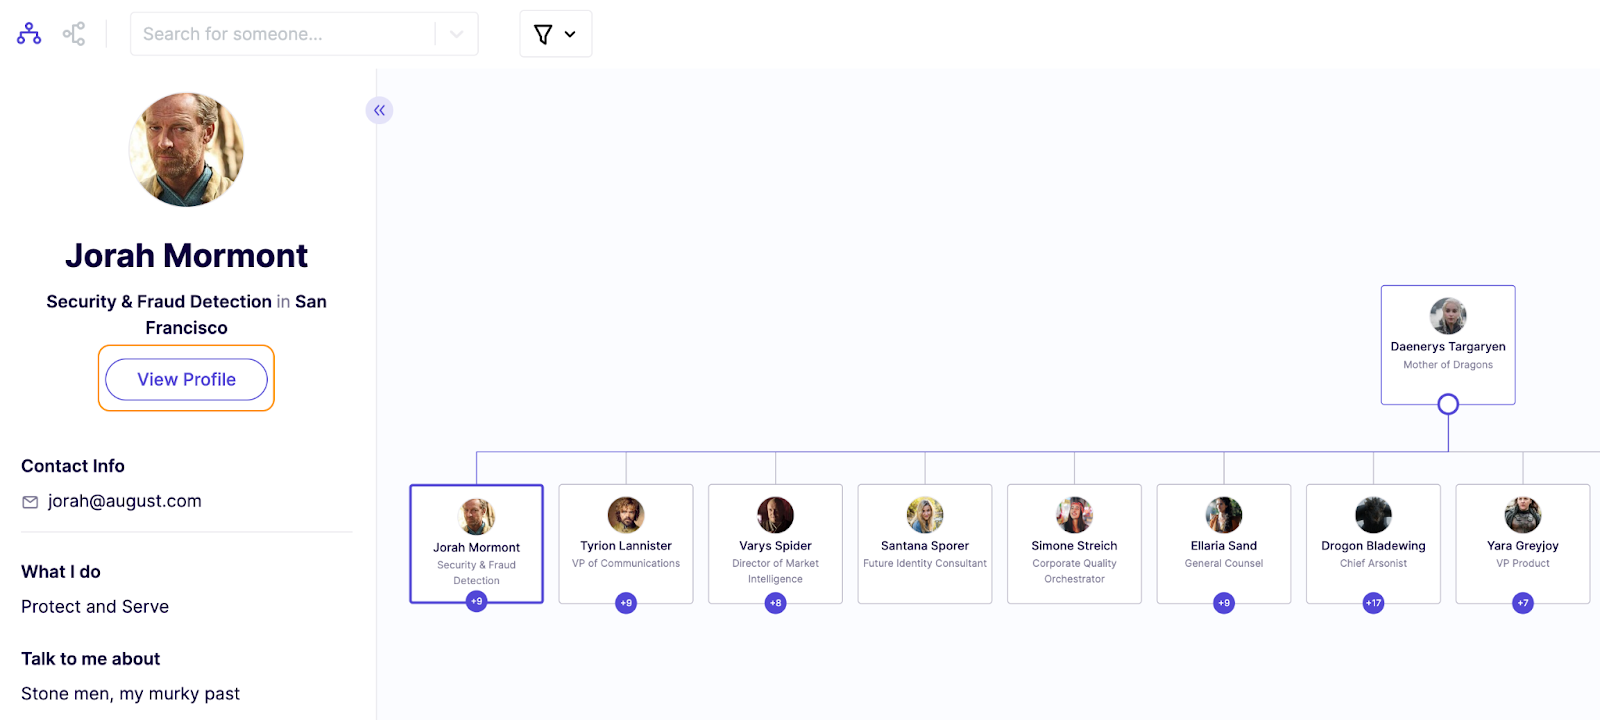Viewport: 1600px width, 720px height.
Task: Select the Daenerys Targaryen card
Action: 1448,345
